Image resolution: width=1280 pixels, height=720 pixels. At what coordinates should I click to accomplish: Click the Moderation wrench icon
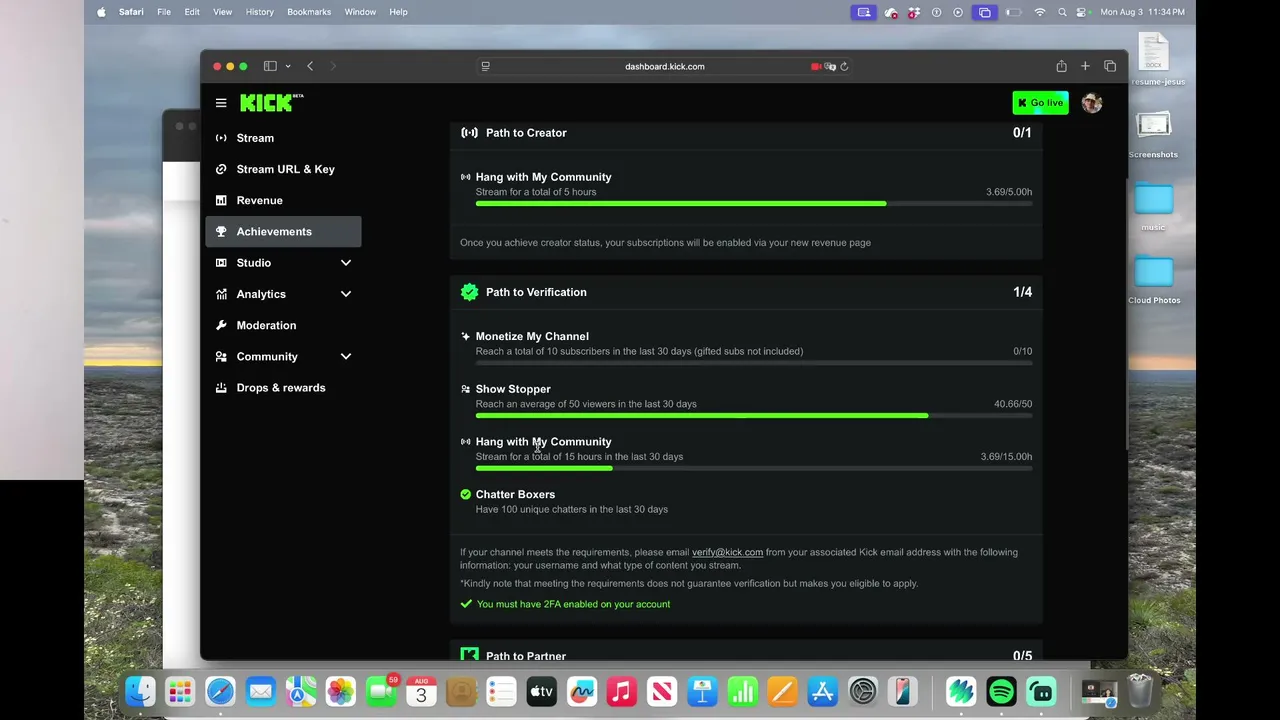(221, 325)
